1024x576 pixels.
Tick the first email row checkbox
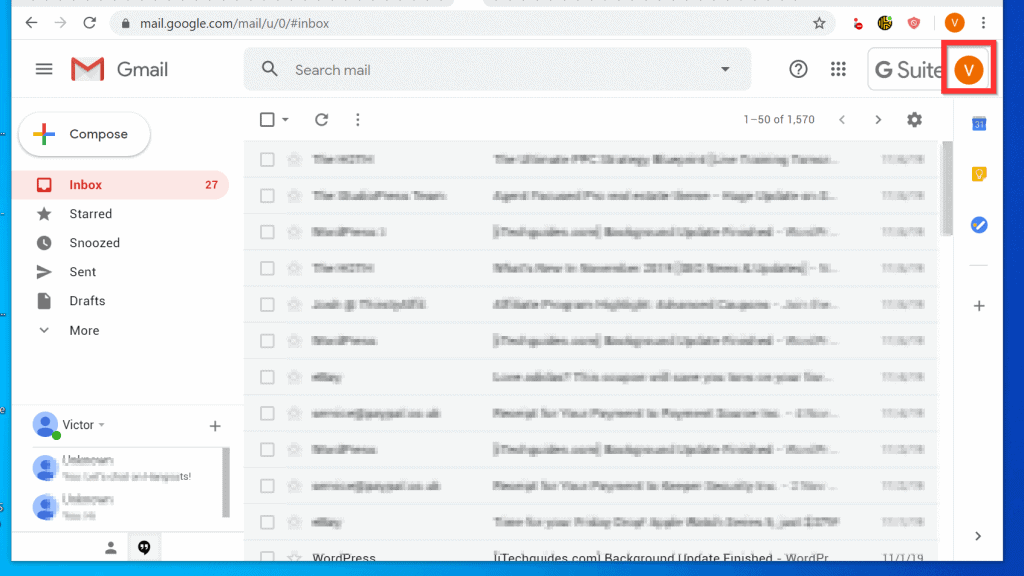coord(267,159)
